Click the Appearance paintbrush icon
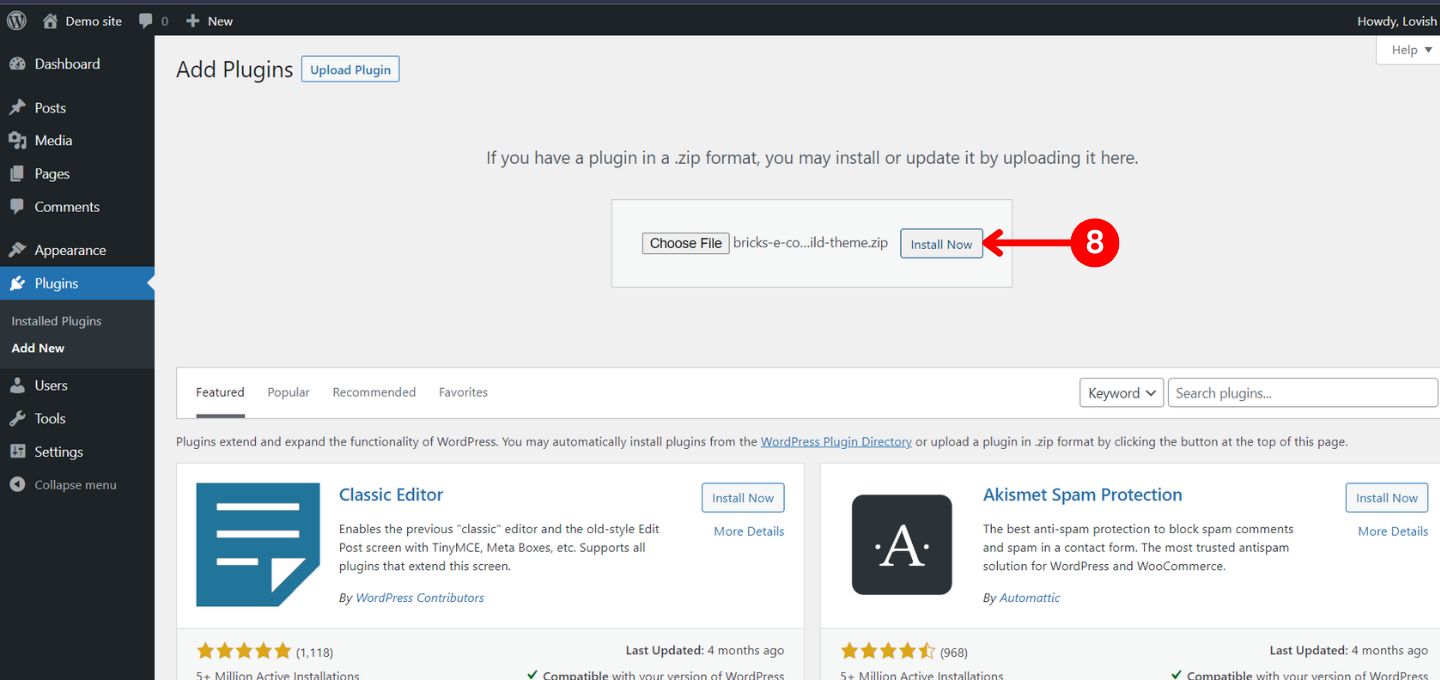The image size is (1440, 680). pyautogui.click(x=17, y=250)
